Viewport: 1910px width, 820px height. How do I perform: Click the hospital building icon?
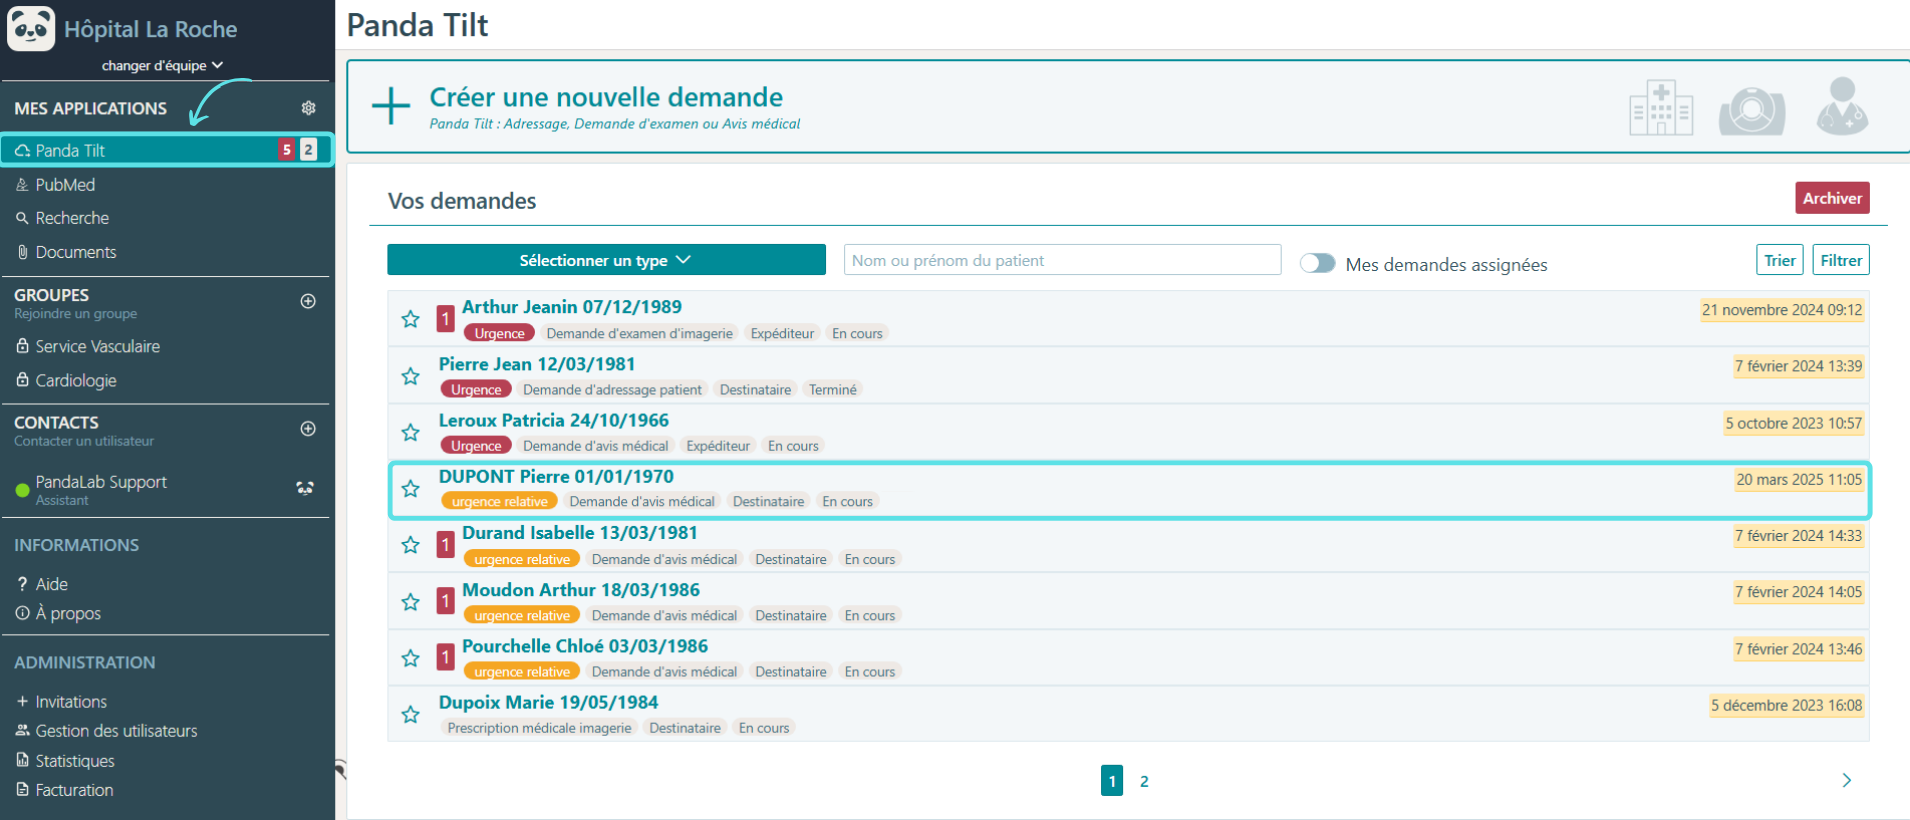(x=1661, y=107)
